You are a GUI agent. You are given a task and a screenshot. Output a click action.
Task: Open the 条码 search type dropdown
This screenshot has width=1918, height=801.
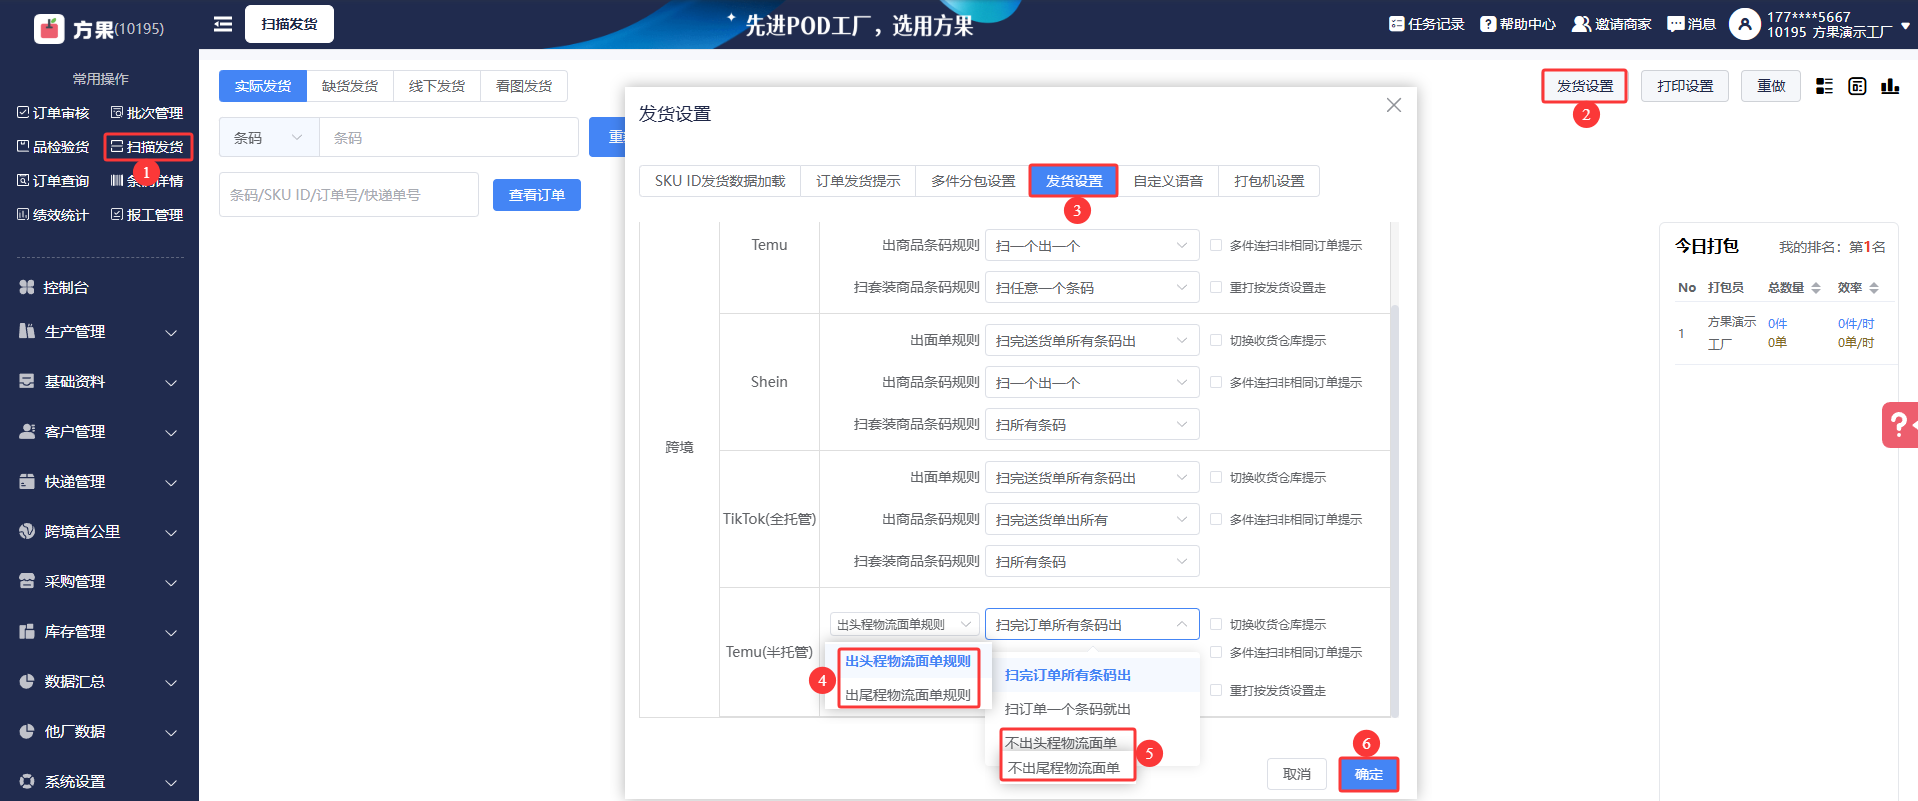[268, 138]
